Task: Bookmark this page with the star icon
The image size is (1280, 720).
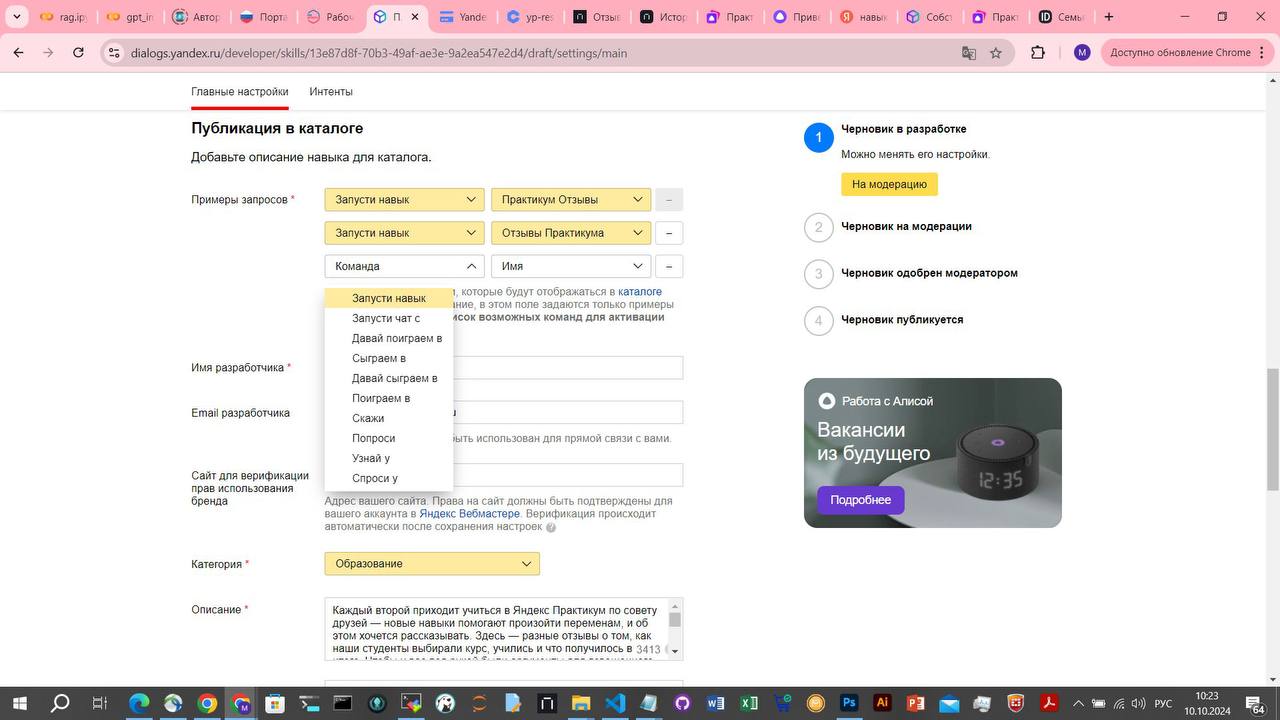Action: coord(996,53)
